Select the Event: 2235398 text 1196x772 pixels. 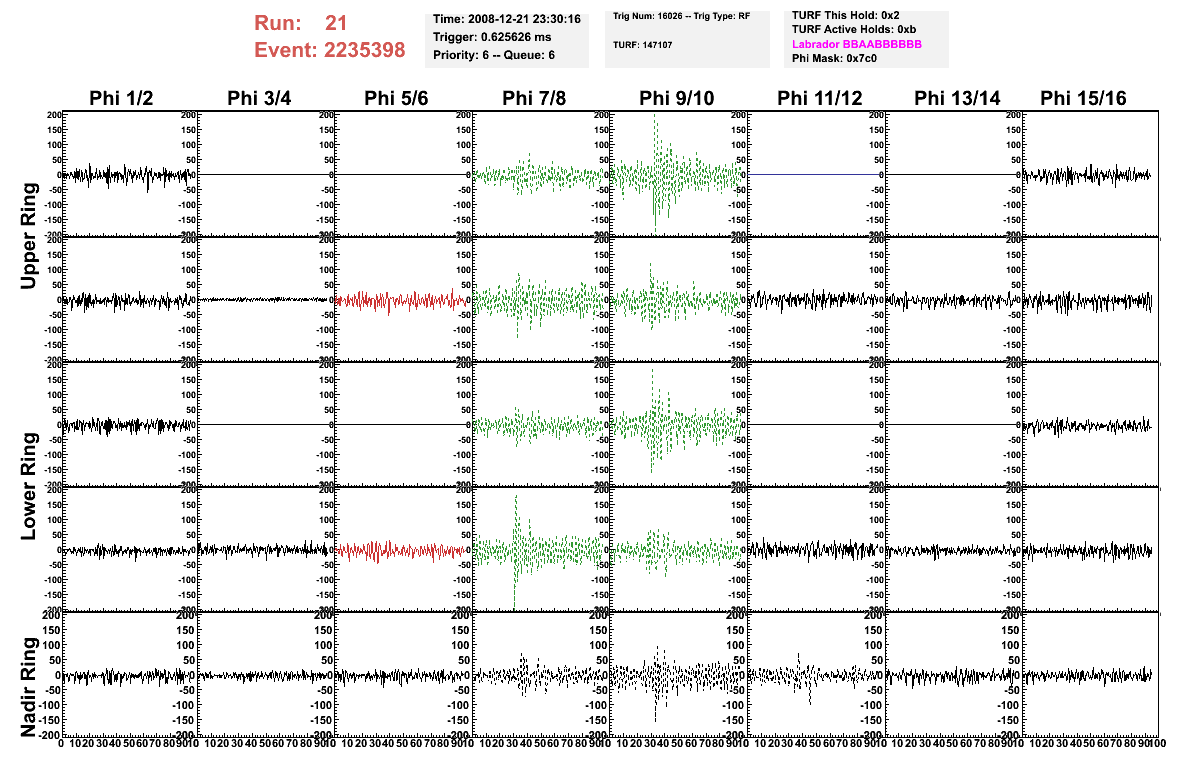coord(330,50)
